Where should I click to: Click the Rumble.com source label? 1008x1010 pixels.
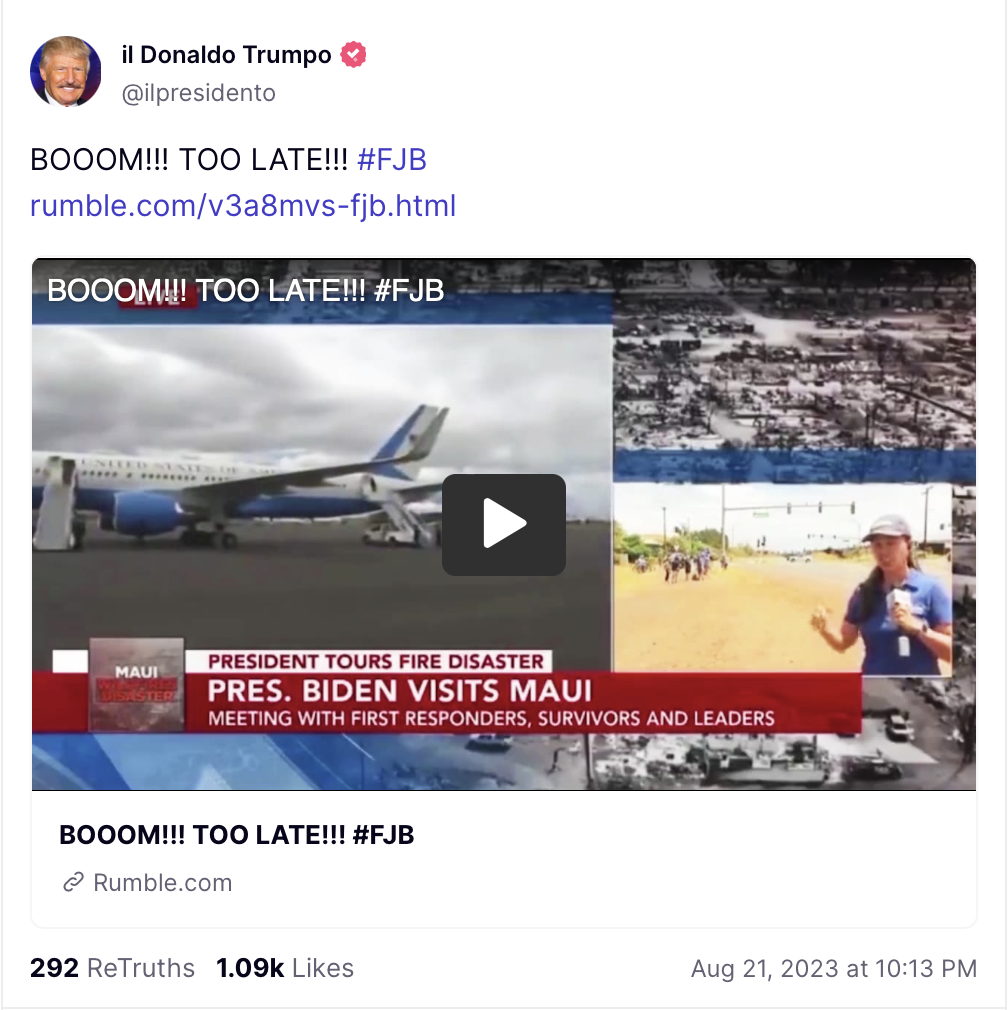click(162, 882)
